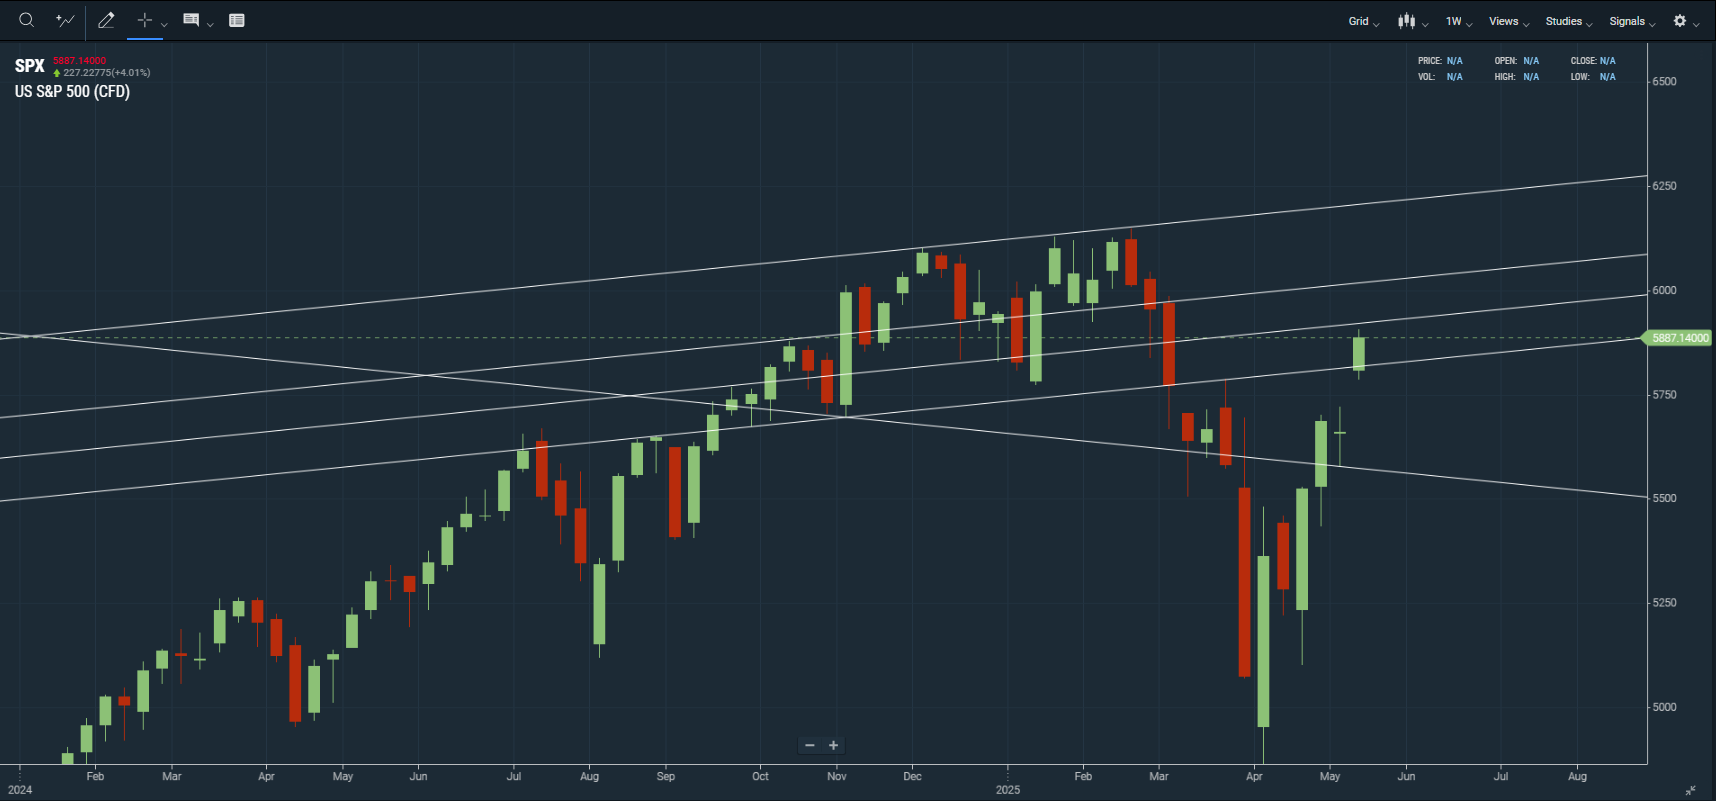Click the 5500 price axis label

pyautogui.click(x=1664, y=498)
